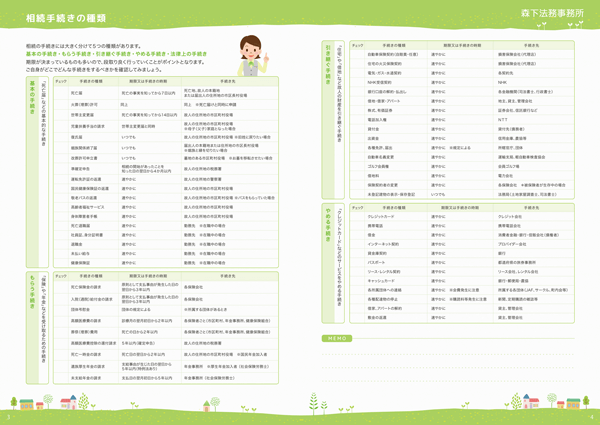Viewport: 600px width, 425px height.
Task: Click the 携帯電話 row name
Action: click(x=375, y=226)
